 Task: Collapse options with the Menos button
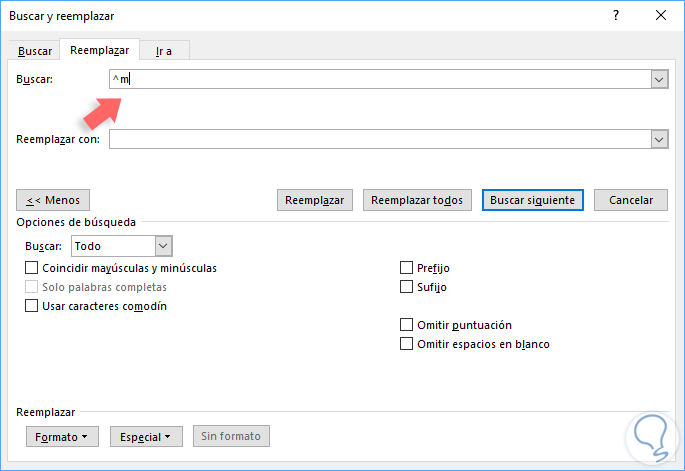point(54,200)
